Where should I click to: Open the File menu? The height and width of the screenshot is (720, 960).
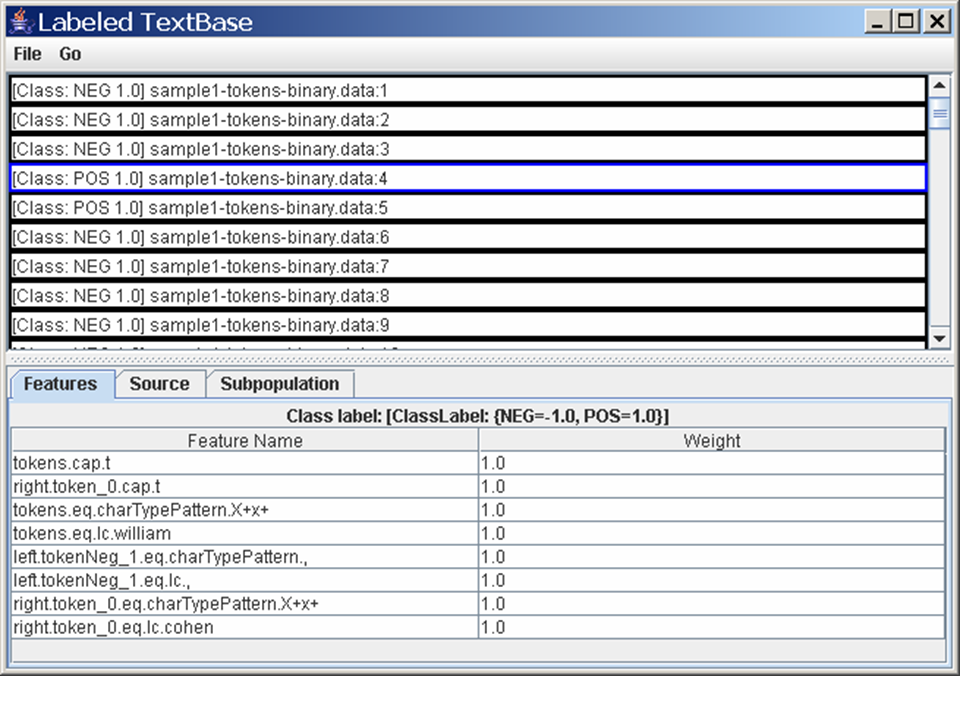click(x=27, y=54)
